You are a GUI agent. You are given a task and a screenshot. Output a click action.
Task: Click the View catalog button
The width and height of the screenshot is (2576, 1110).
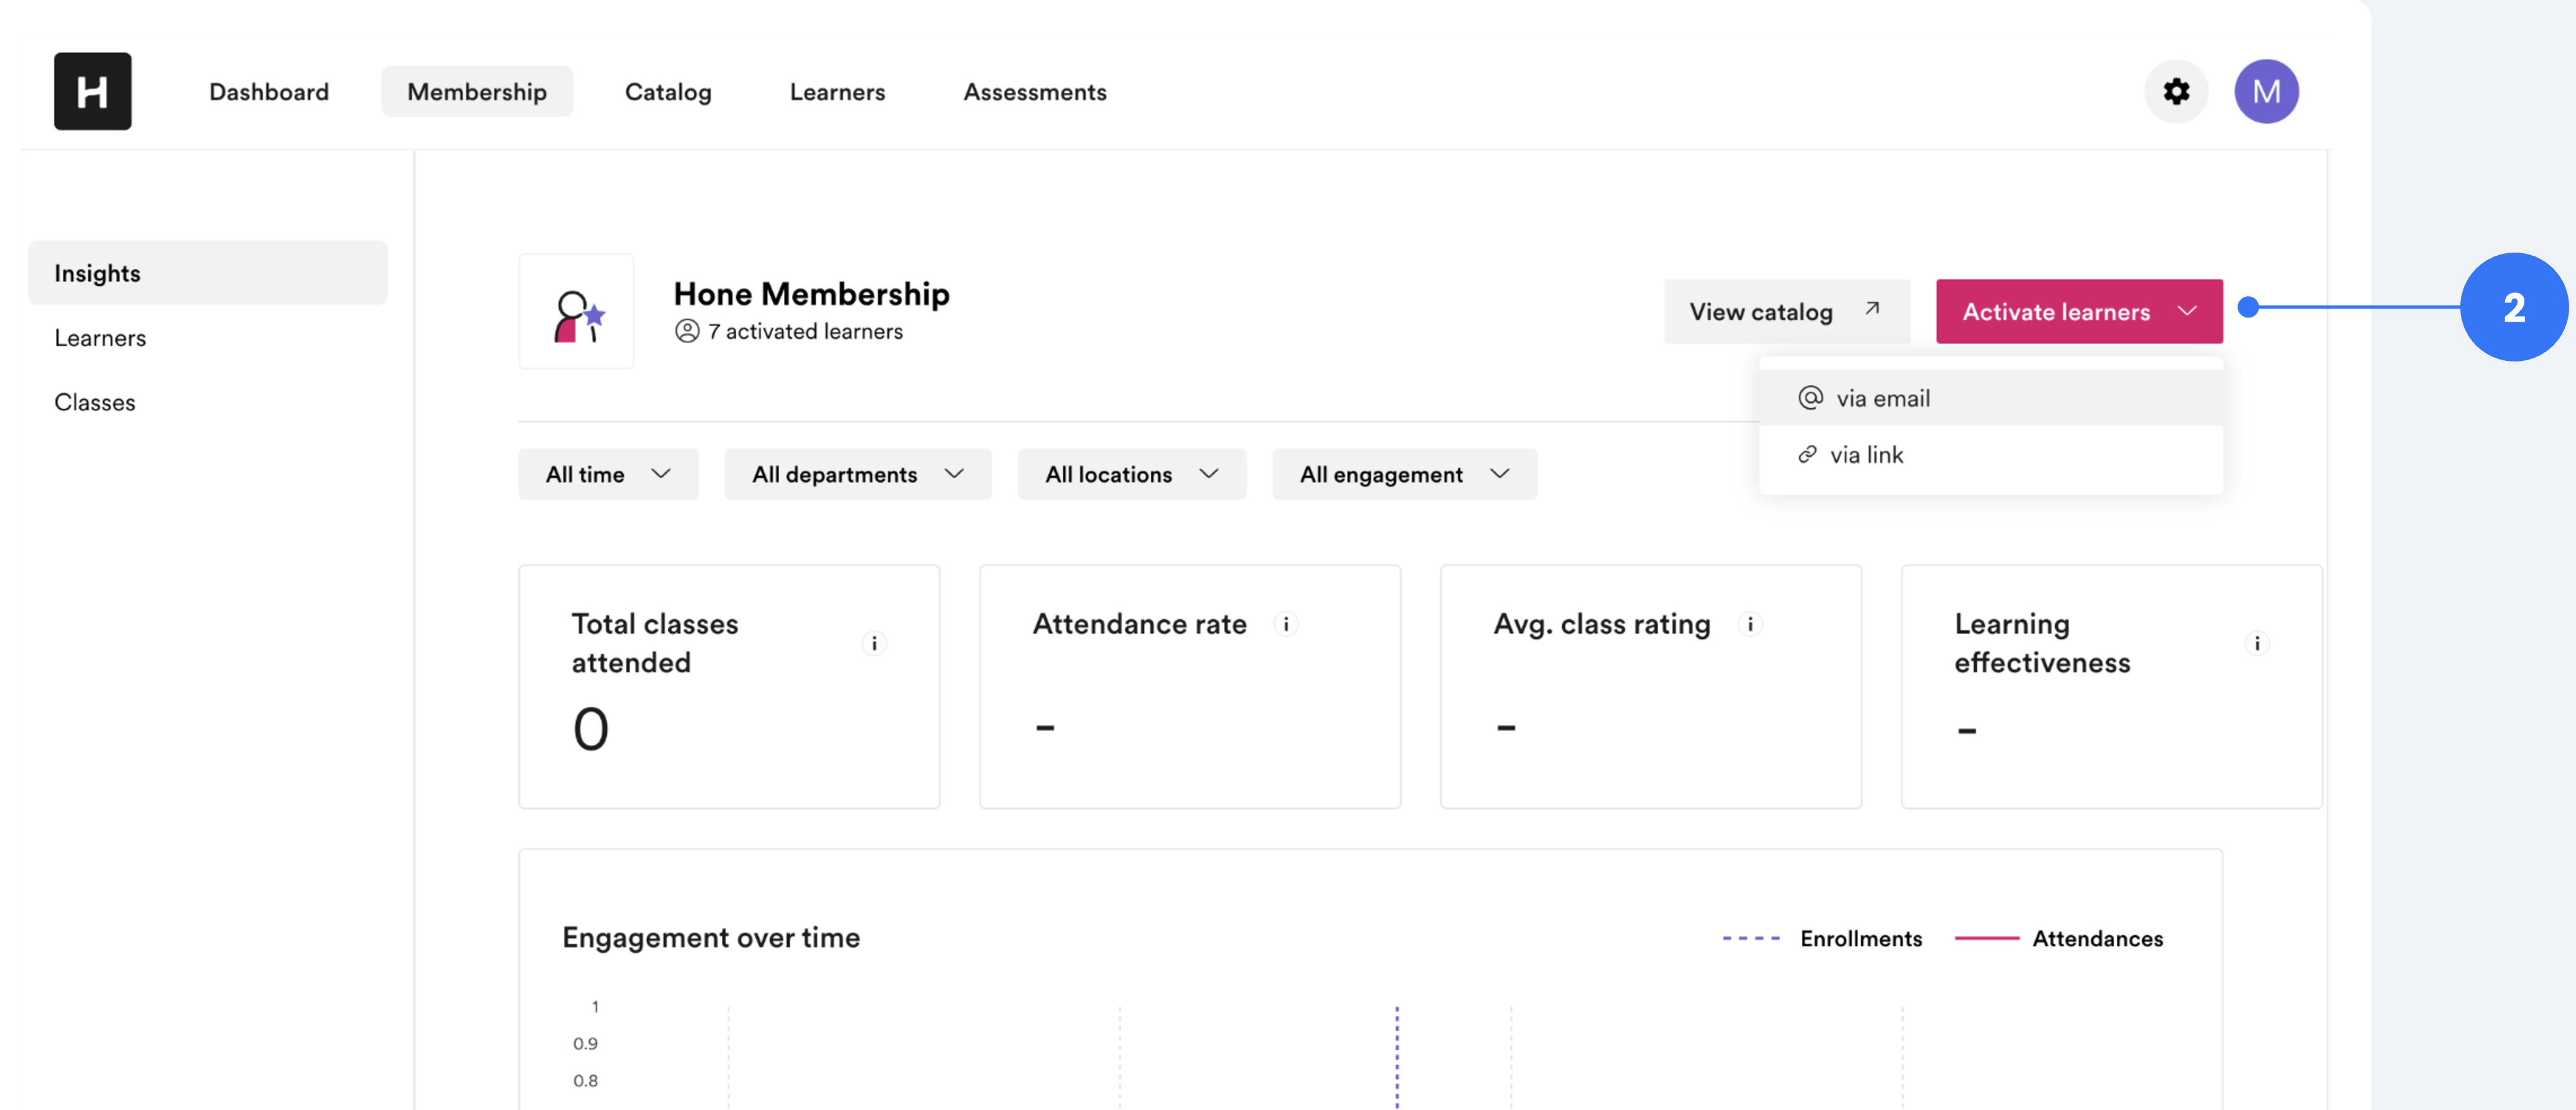[x=1786, y=312]
